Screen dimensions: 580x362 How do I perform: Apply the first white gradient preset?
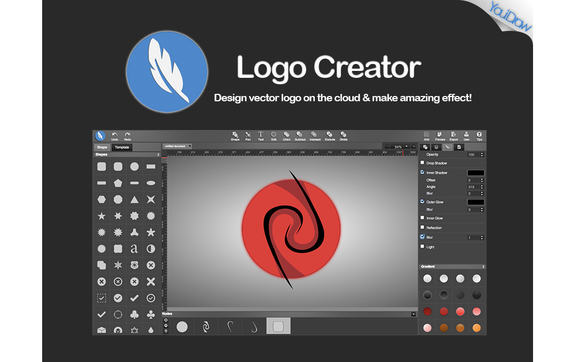[427, 278]
